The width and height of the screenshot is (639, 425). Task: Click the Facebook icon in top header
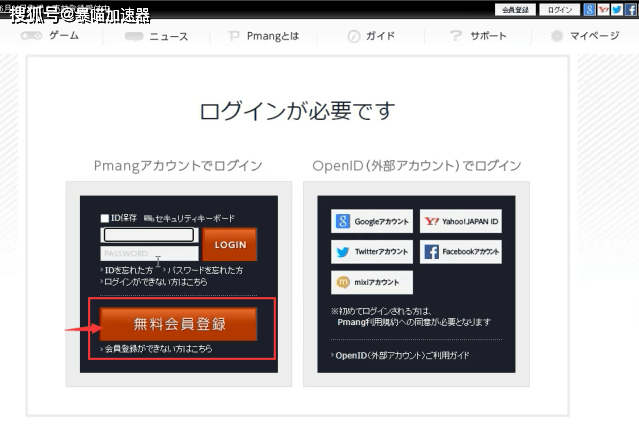630,9
